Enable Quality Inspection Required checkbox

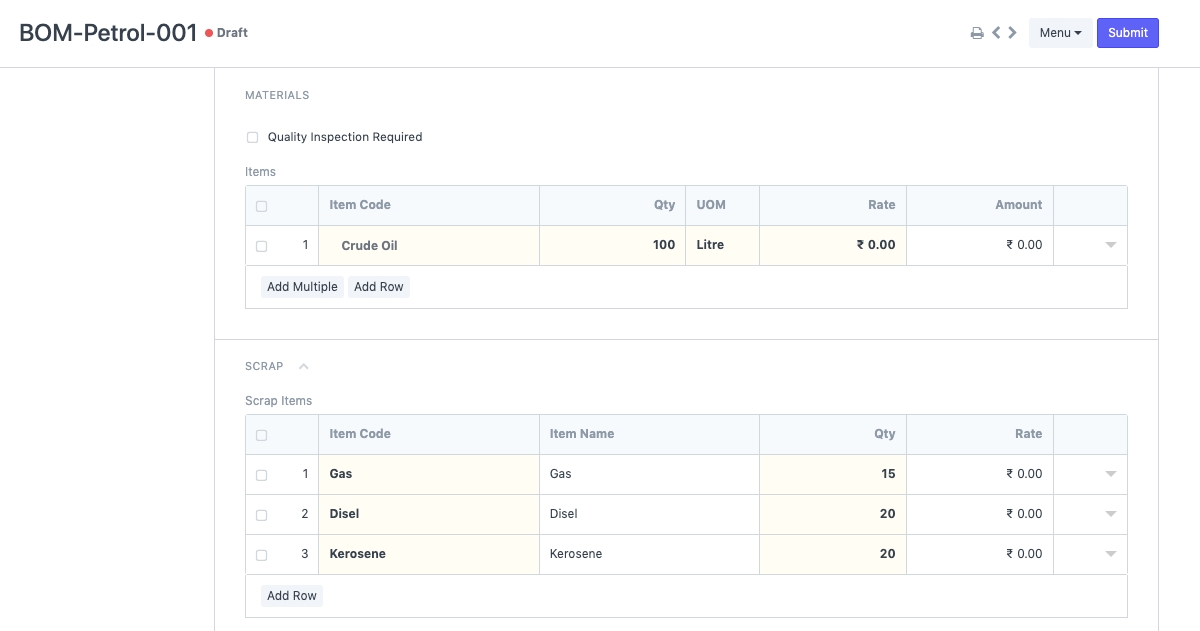[x=253, y=137]
